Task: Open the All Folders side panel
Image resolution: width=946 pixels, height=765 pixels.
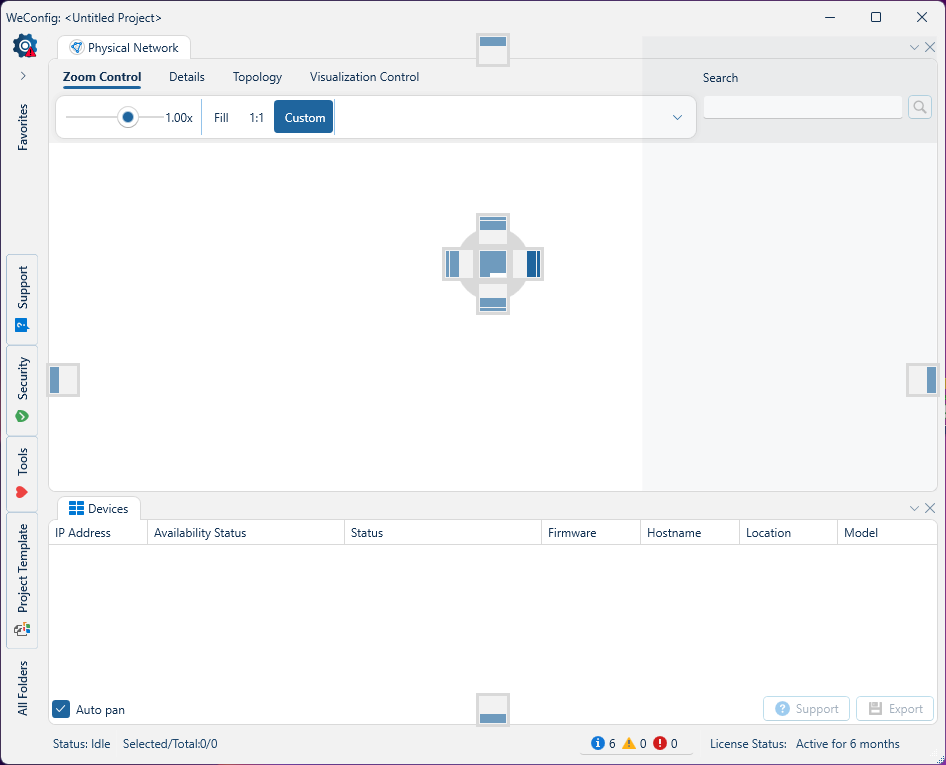Action: tap(22, 688)
